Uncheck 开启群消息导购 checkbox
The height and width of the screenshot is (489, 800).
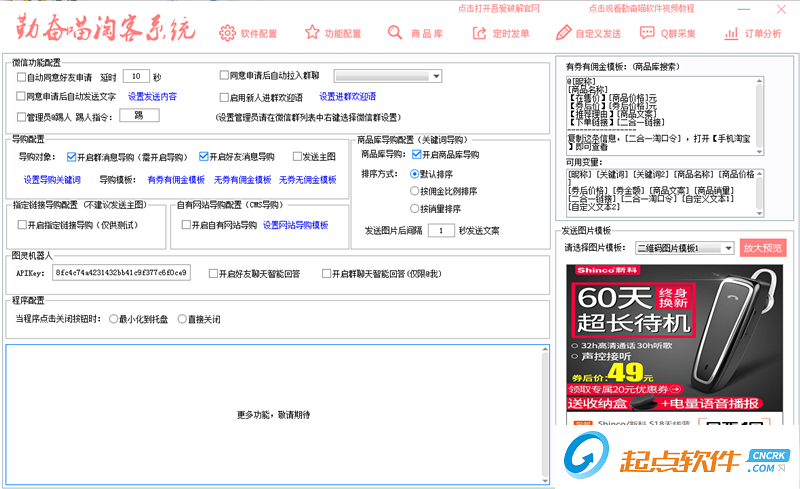71,157
